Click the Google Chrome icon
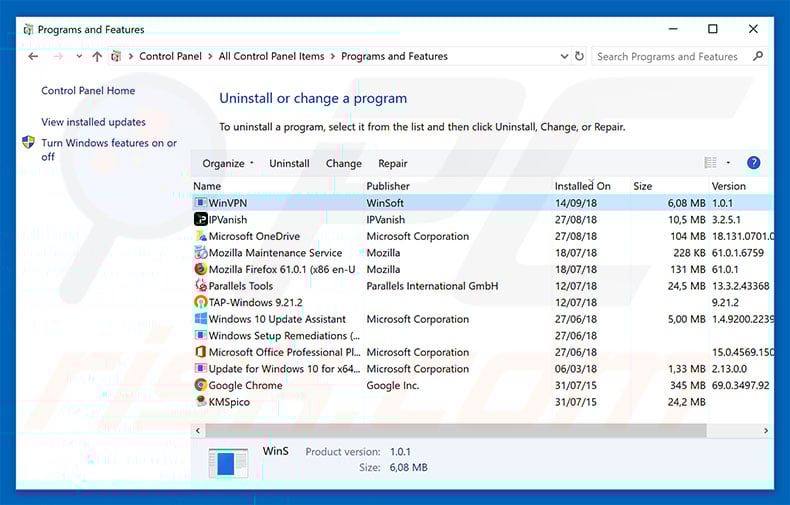 (x=201, y=385)
